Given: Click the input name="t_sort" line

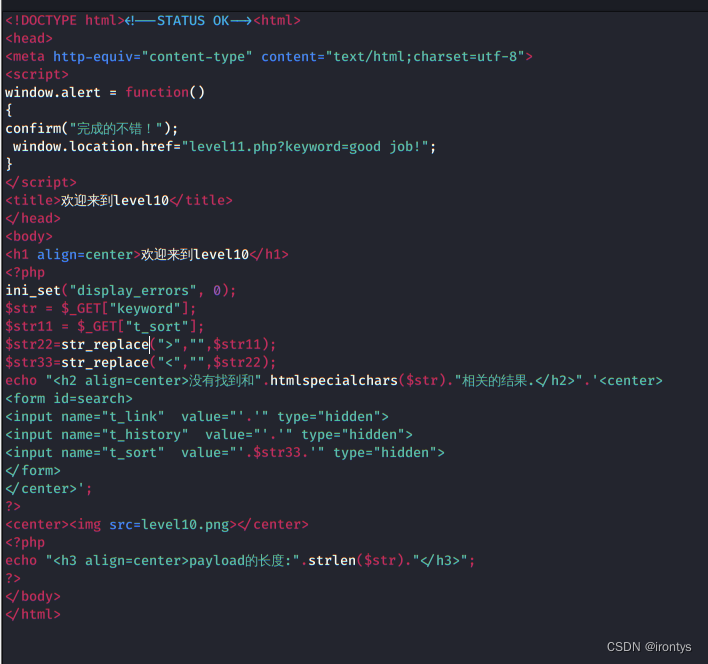Looking at the screenshot, I should [225, 453].
